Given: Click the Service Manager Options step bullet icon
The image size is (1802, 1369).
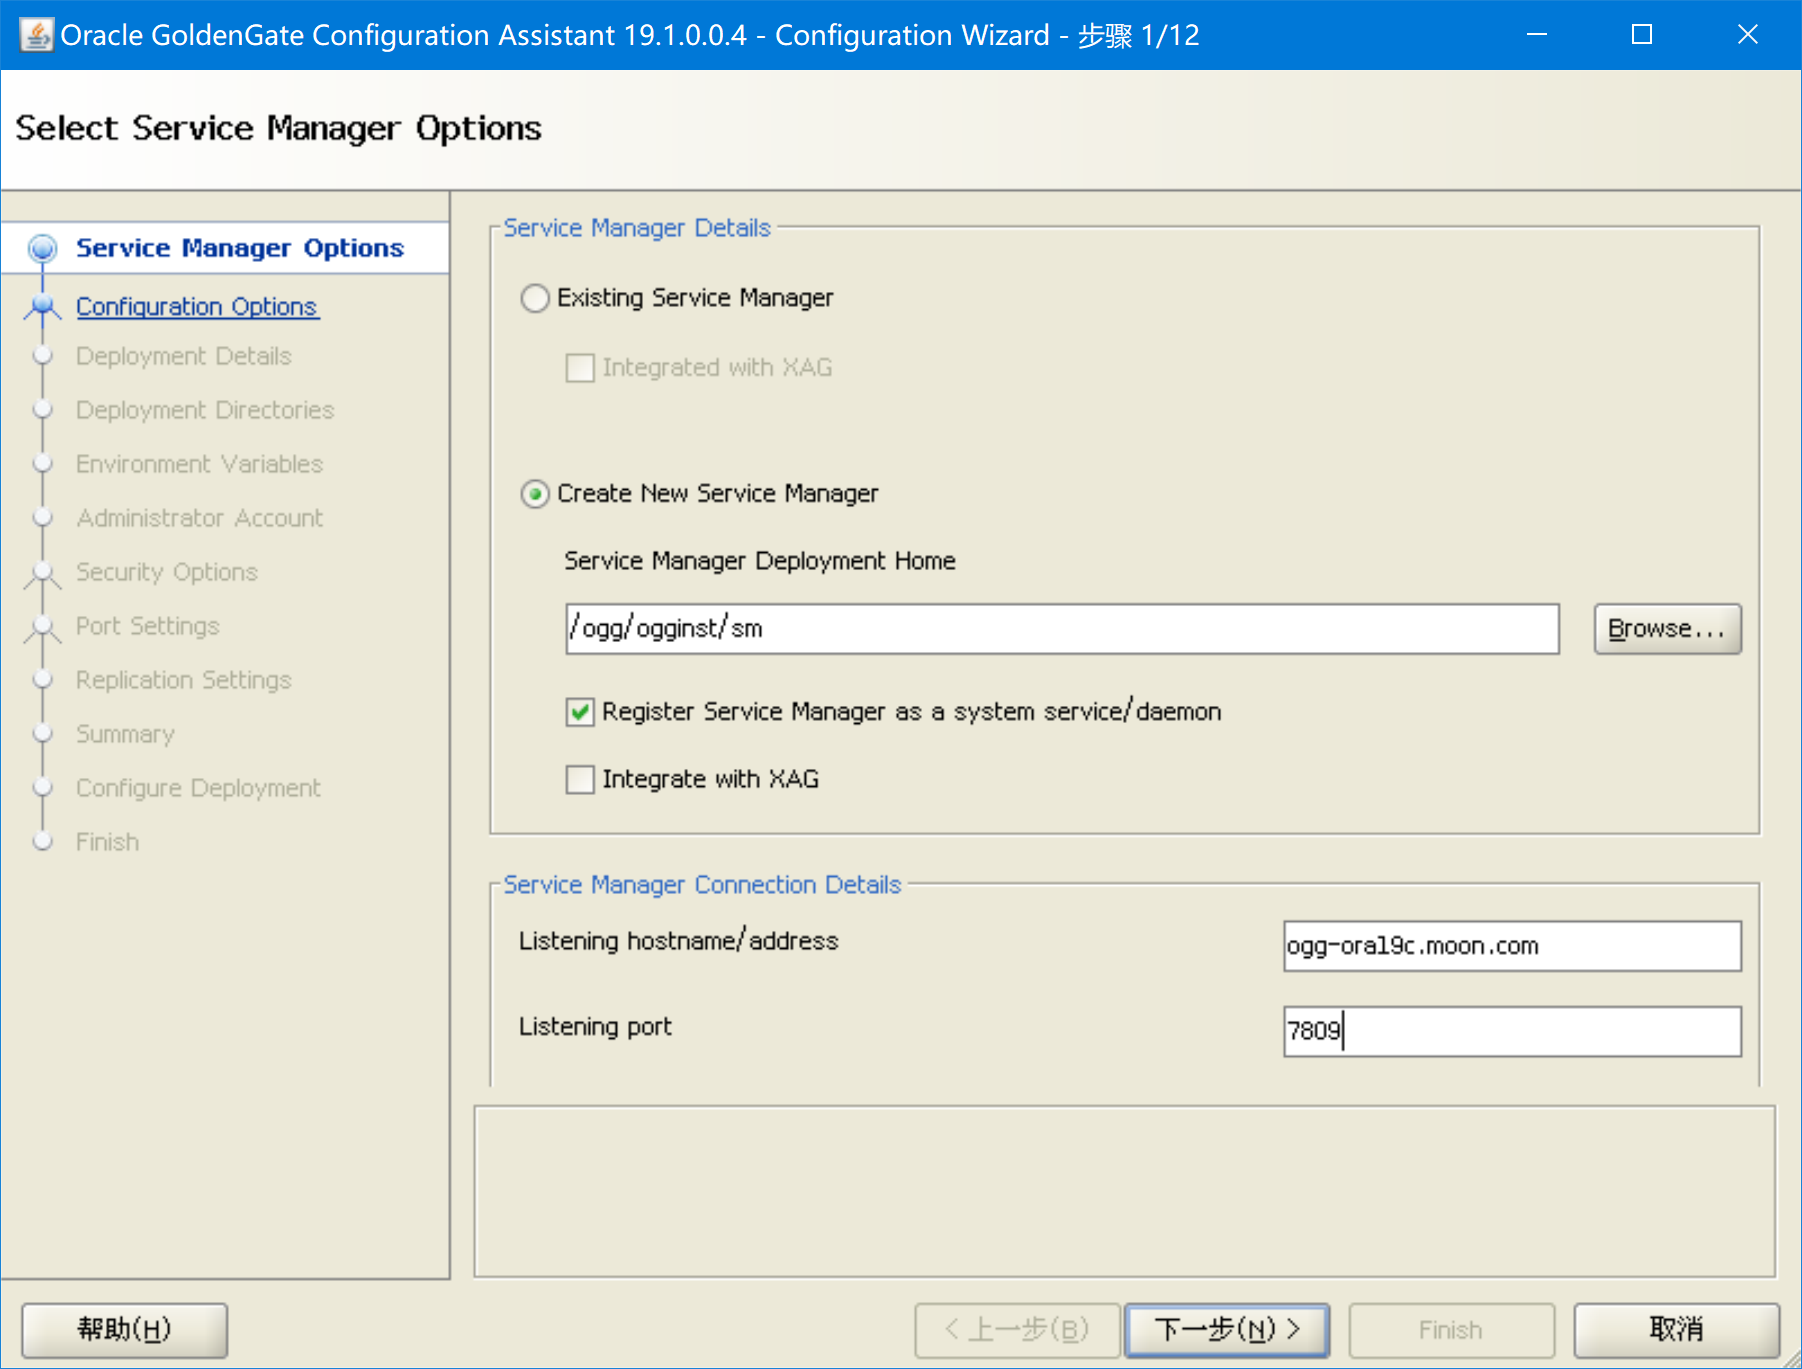Looking at the screenshot, I should (x=43, y=248).
